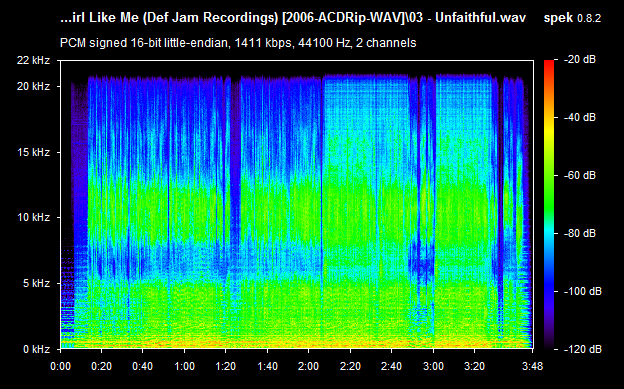Click the 0:20 time axis marker
The image size is (624, 389).
tap(101, 366)
